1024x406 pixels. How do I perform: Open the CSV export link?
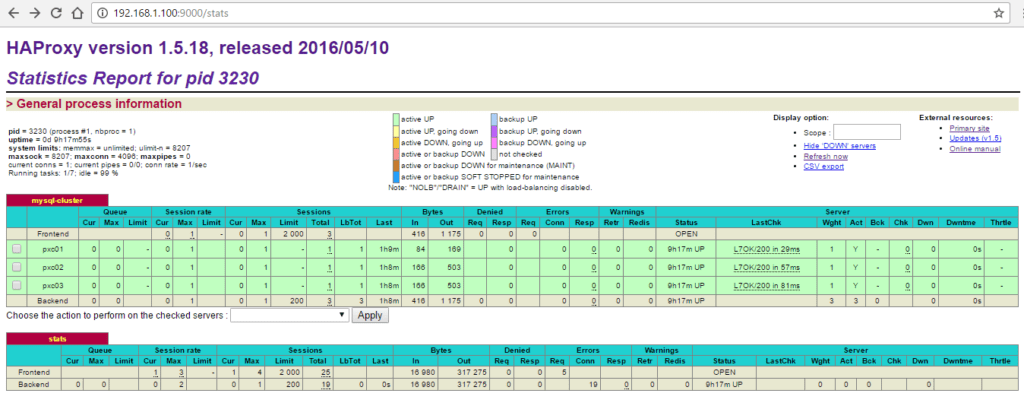tap(823, 167)
